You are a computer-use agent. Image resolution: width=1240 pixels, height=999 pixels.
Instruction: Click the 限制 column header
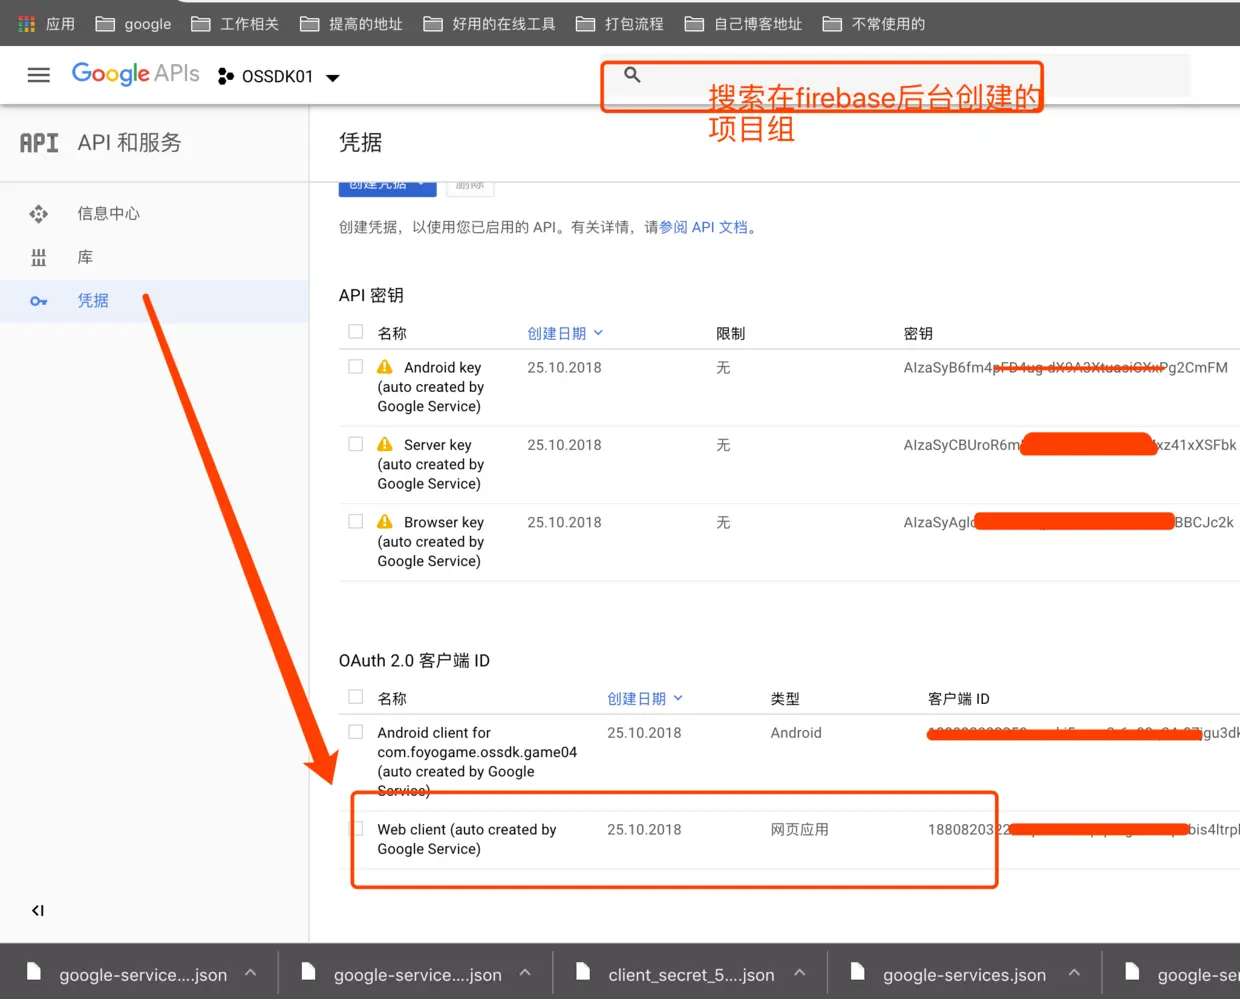pos(730,333)
